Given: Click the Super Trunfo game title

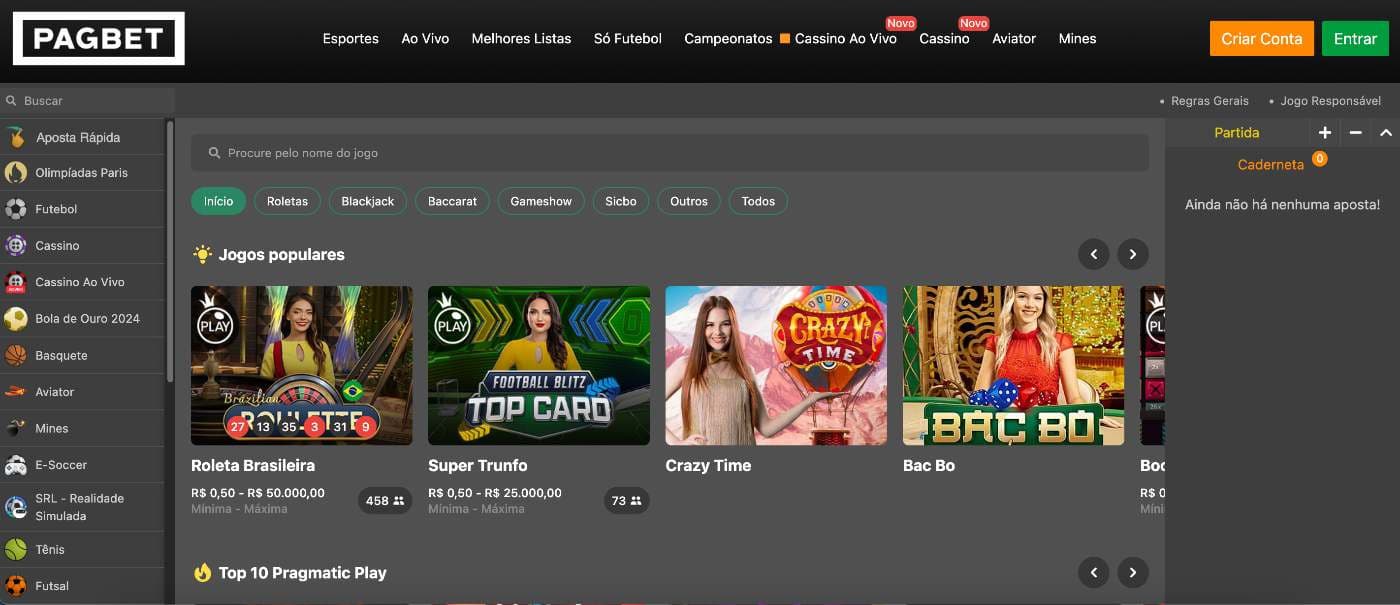Looking at the screenshot, I should [478, 466].
